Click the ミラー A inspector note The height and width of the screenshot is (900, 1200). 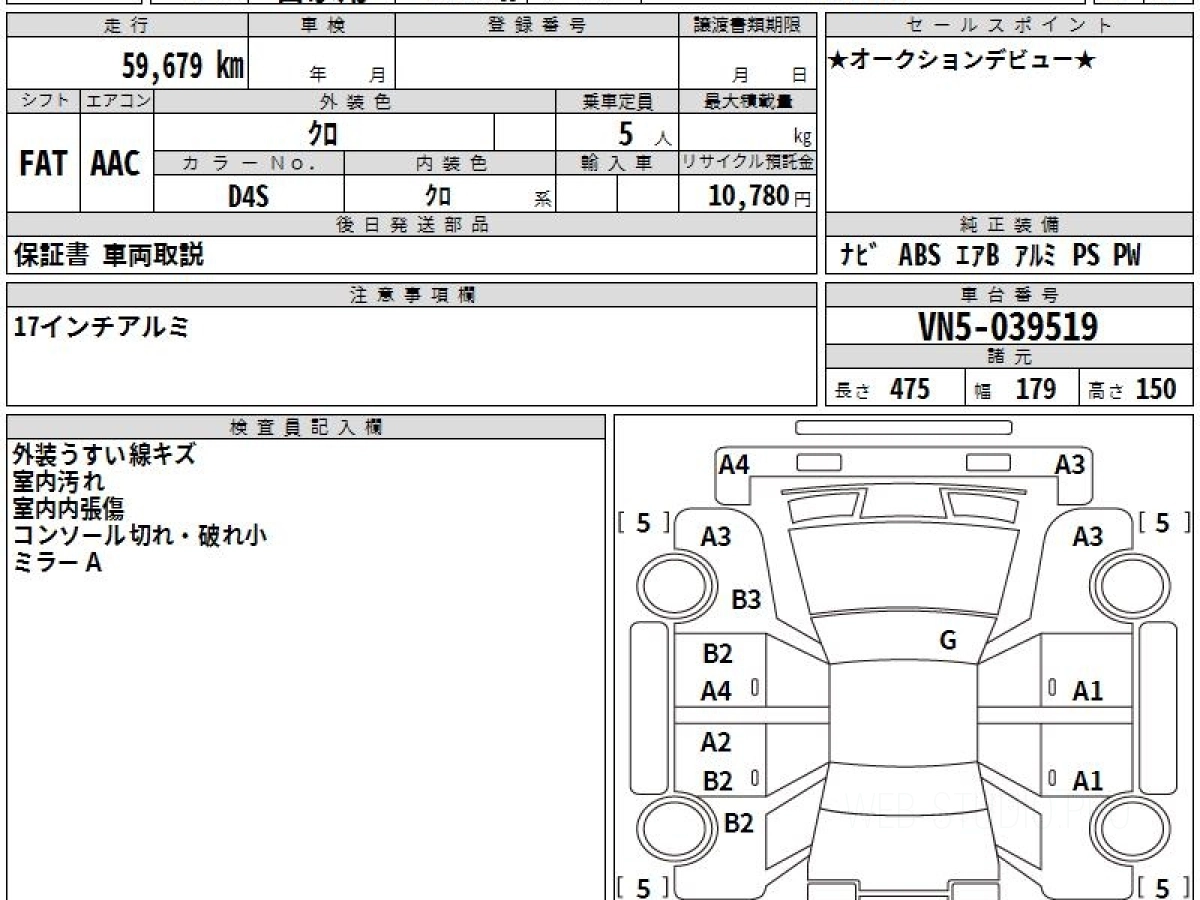(x=57, y=563)
